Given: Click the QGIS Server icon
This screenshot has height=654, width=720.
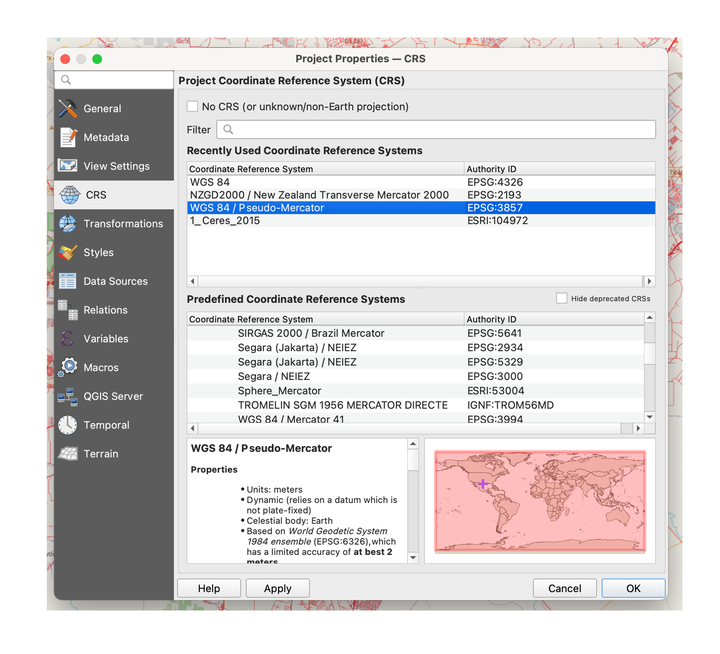Looking at the screenshot, I should [x=68, y=396].
